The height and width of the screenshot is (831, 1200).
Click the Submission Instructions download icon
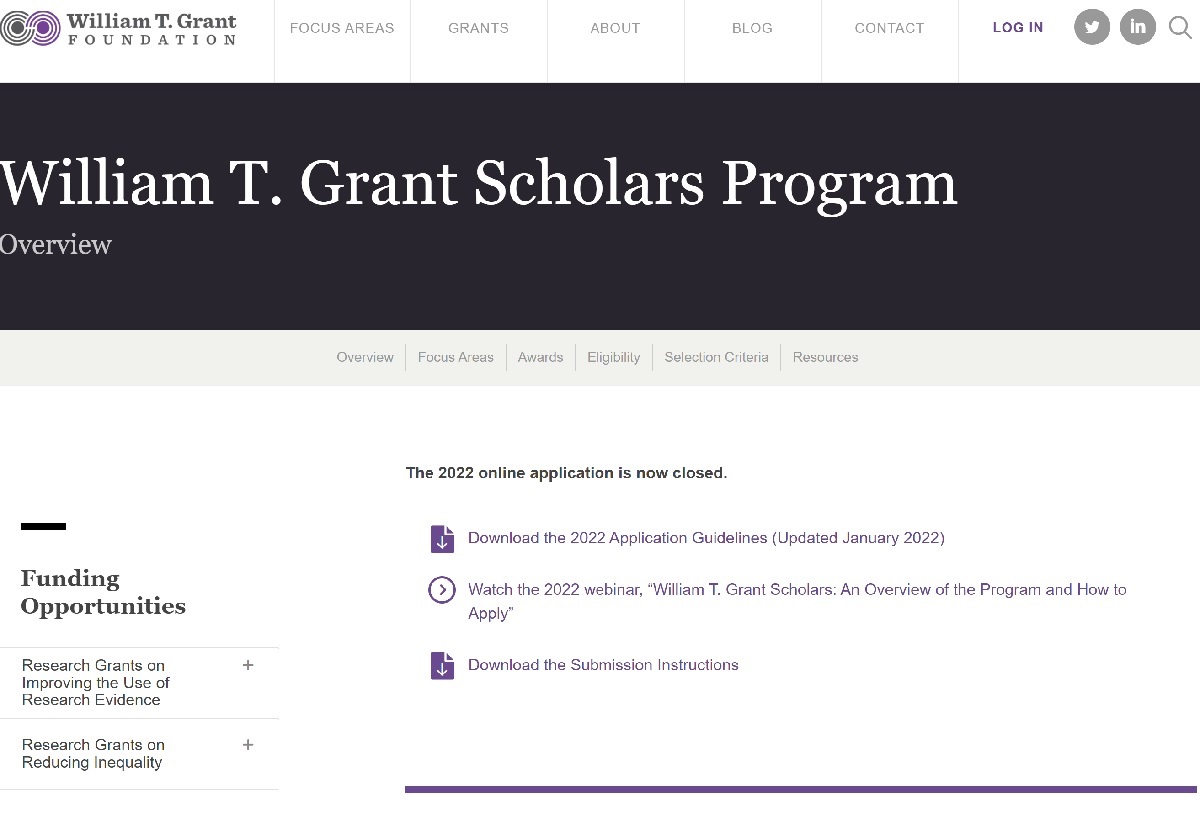pos(442,666)
